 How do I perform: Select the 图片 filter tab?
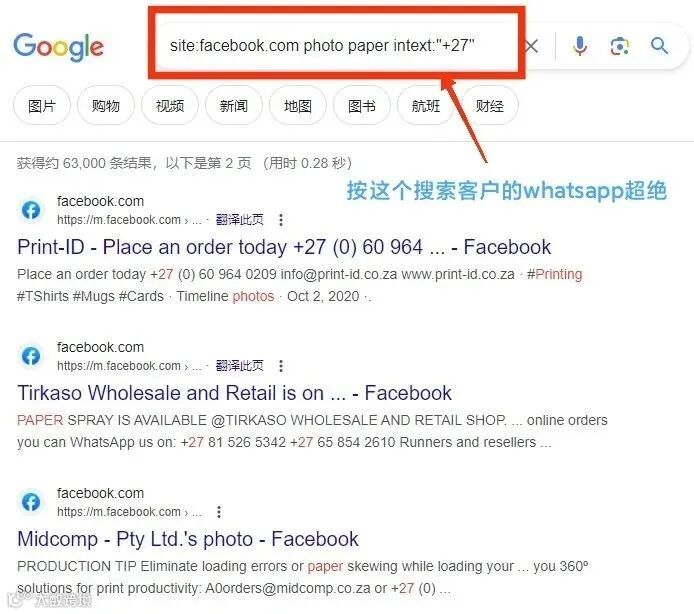click(42, 106)
